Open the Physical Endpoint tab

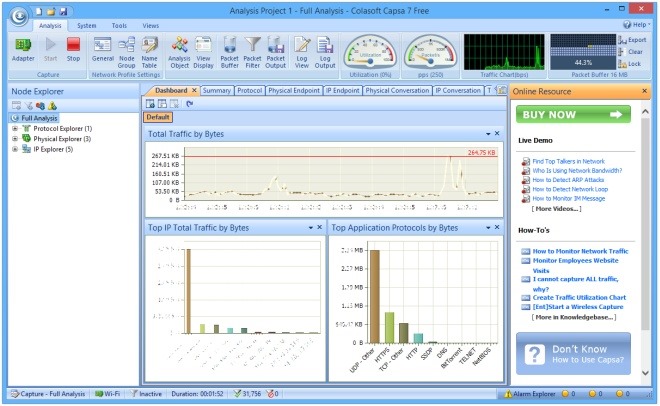(x=294, y=90)
